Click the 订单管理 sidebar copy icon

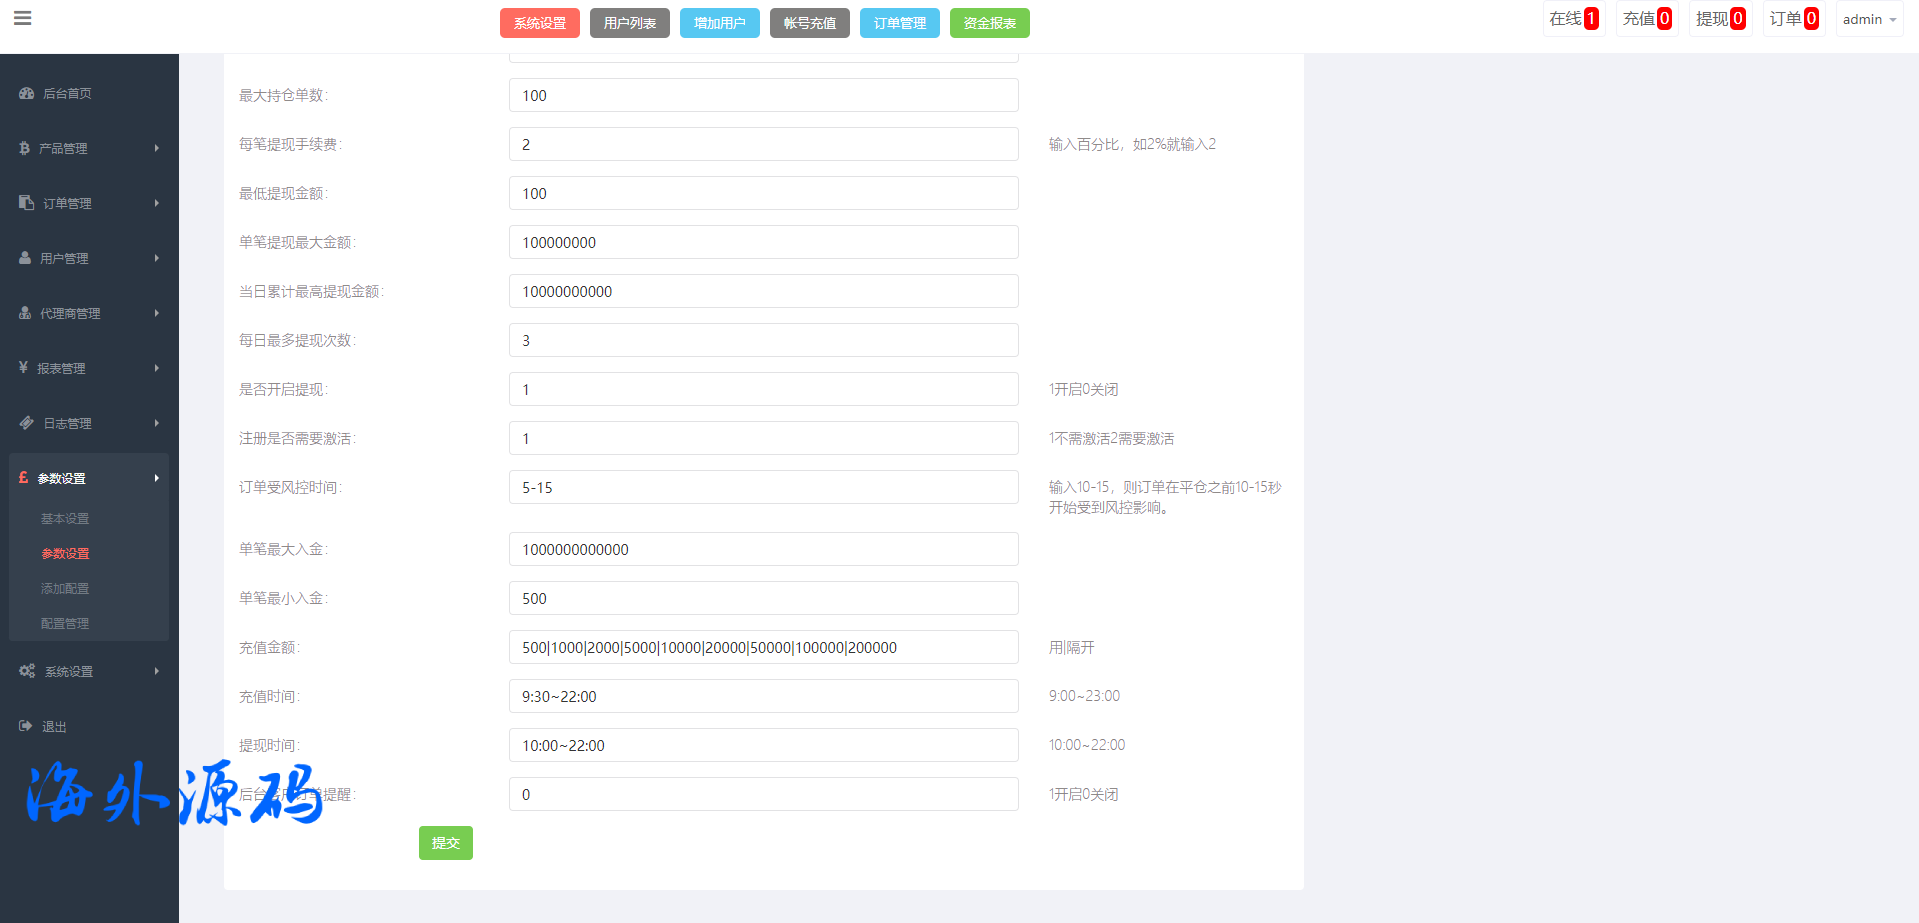click(27, 203)
